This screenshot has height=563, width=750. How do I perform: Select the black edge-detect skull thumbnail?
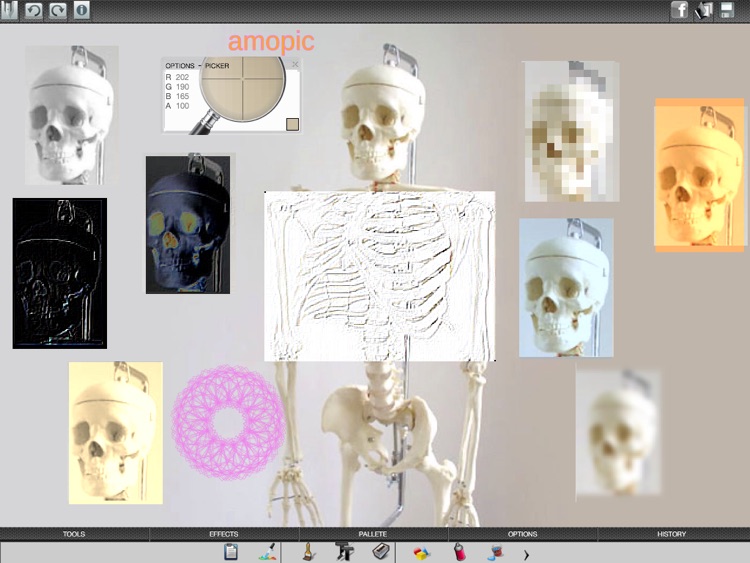[x=60, y=273]
